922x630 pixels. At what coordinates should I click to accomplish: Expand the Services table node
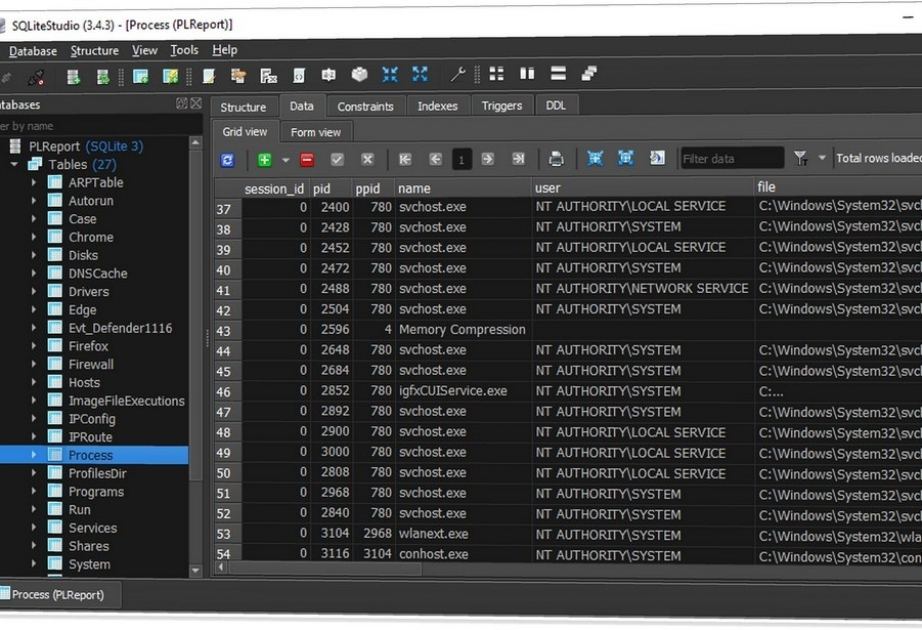pyautogui.click(x=34, y=528)
